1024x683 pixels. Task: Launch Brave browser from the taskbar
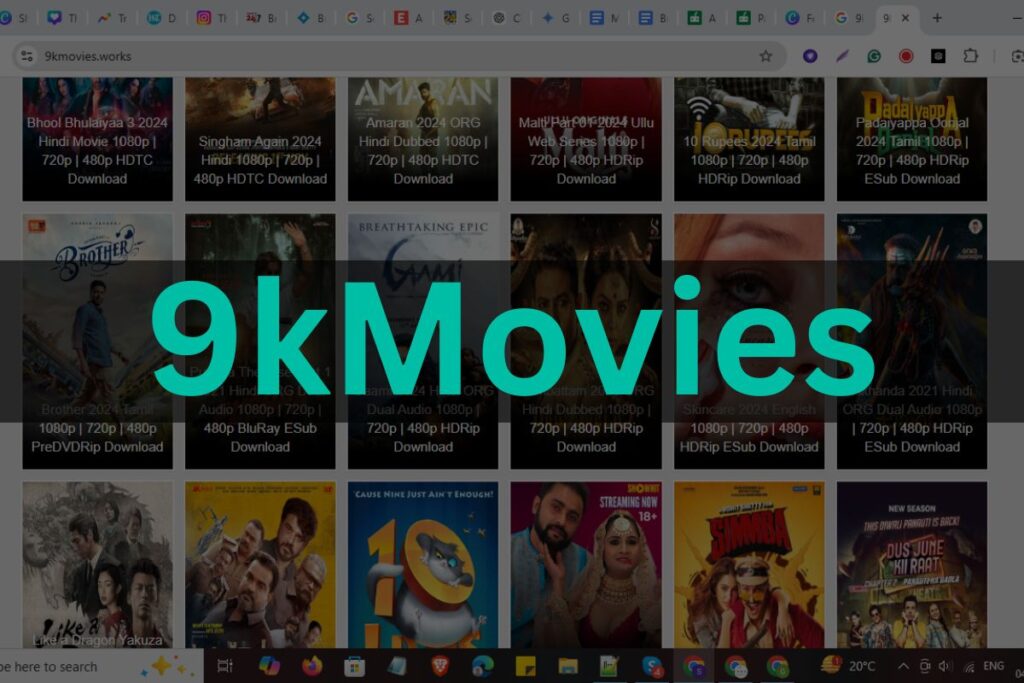tap(440, 666)
